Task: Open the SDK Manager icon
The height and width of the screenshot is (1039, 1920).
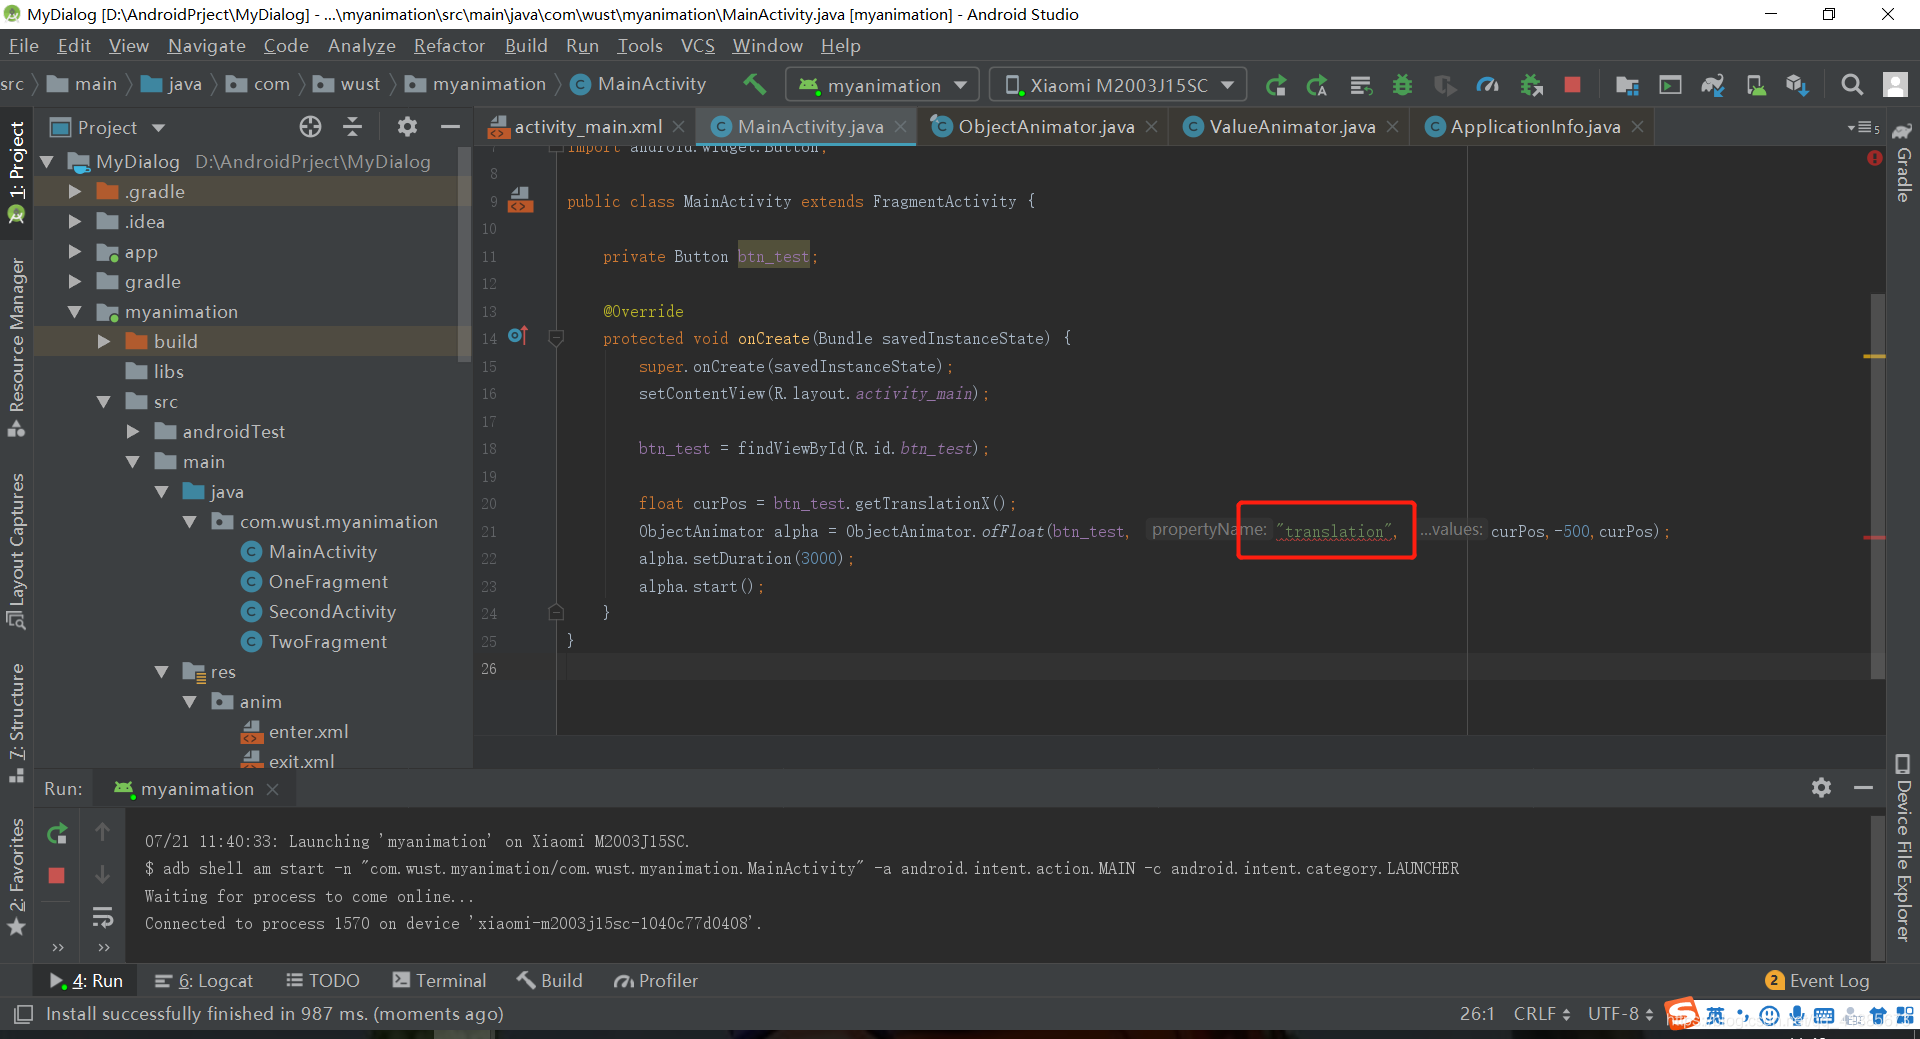Action: click(1797, 85)
